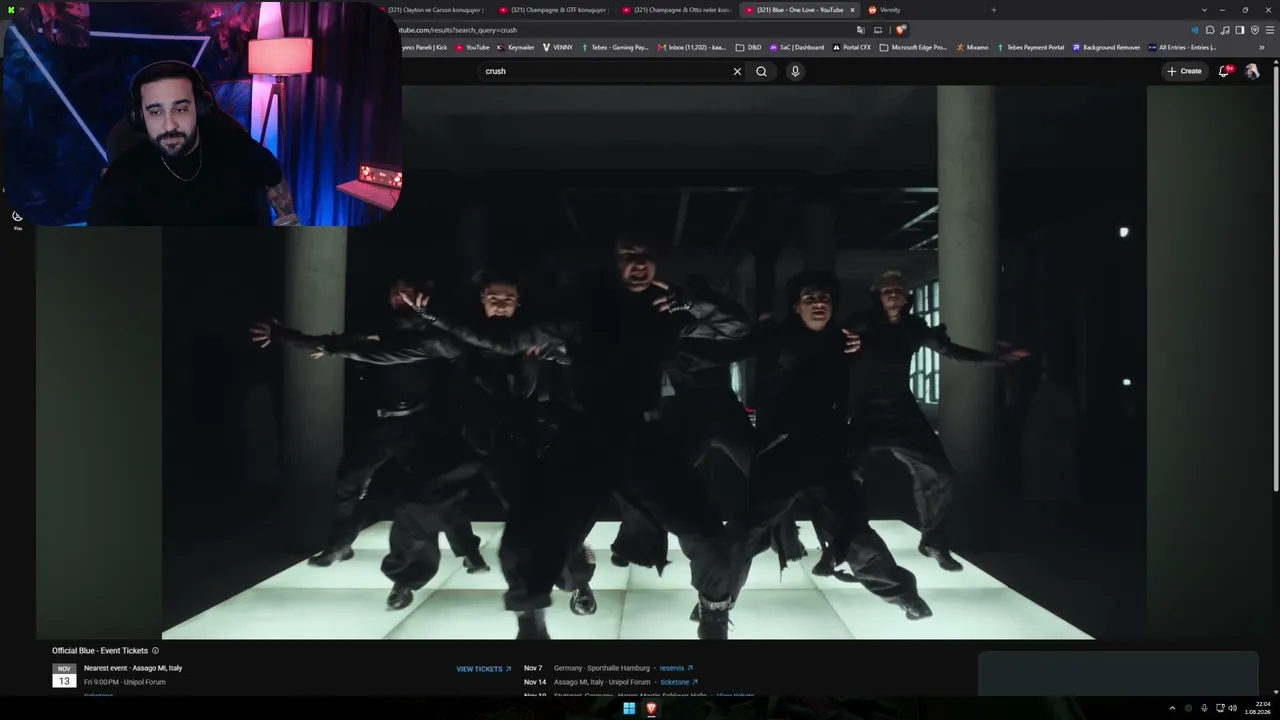The height and width of the screenshot is (720, 1280).
Task: Open the D&D bookmarks folder
Action: pyautogui.click(x=748, y=47)
